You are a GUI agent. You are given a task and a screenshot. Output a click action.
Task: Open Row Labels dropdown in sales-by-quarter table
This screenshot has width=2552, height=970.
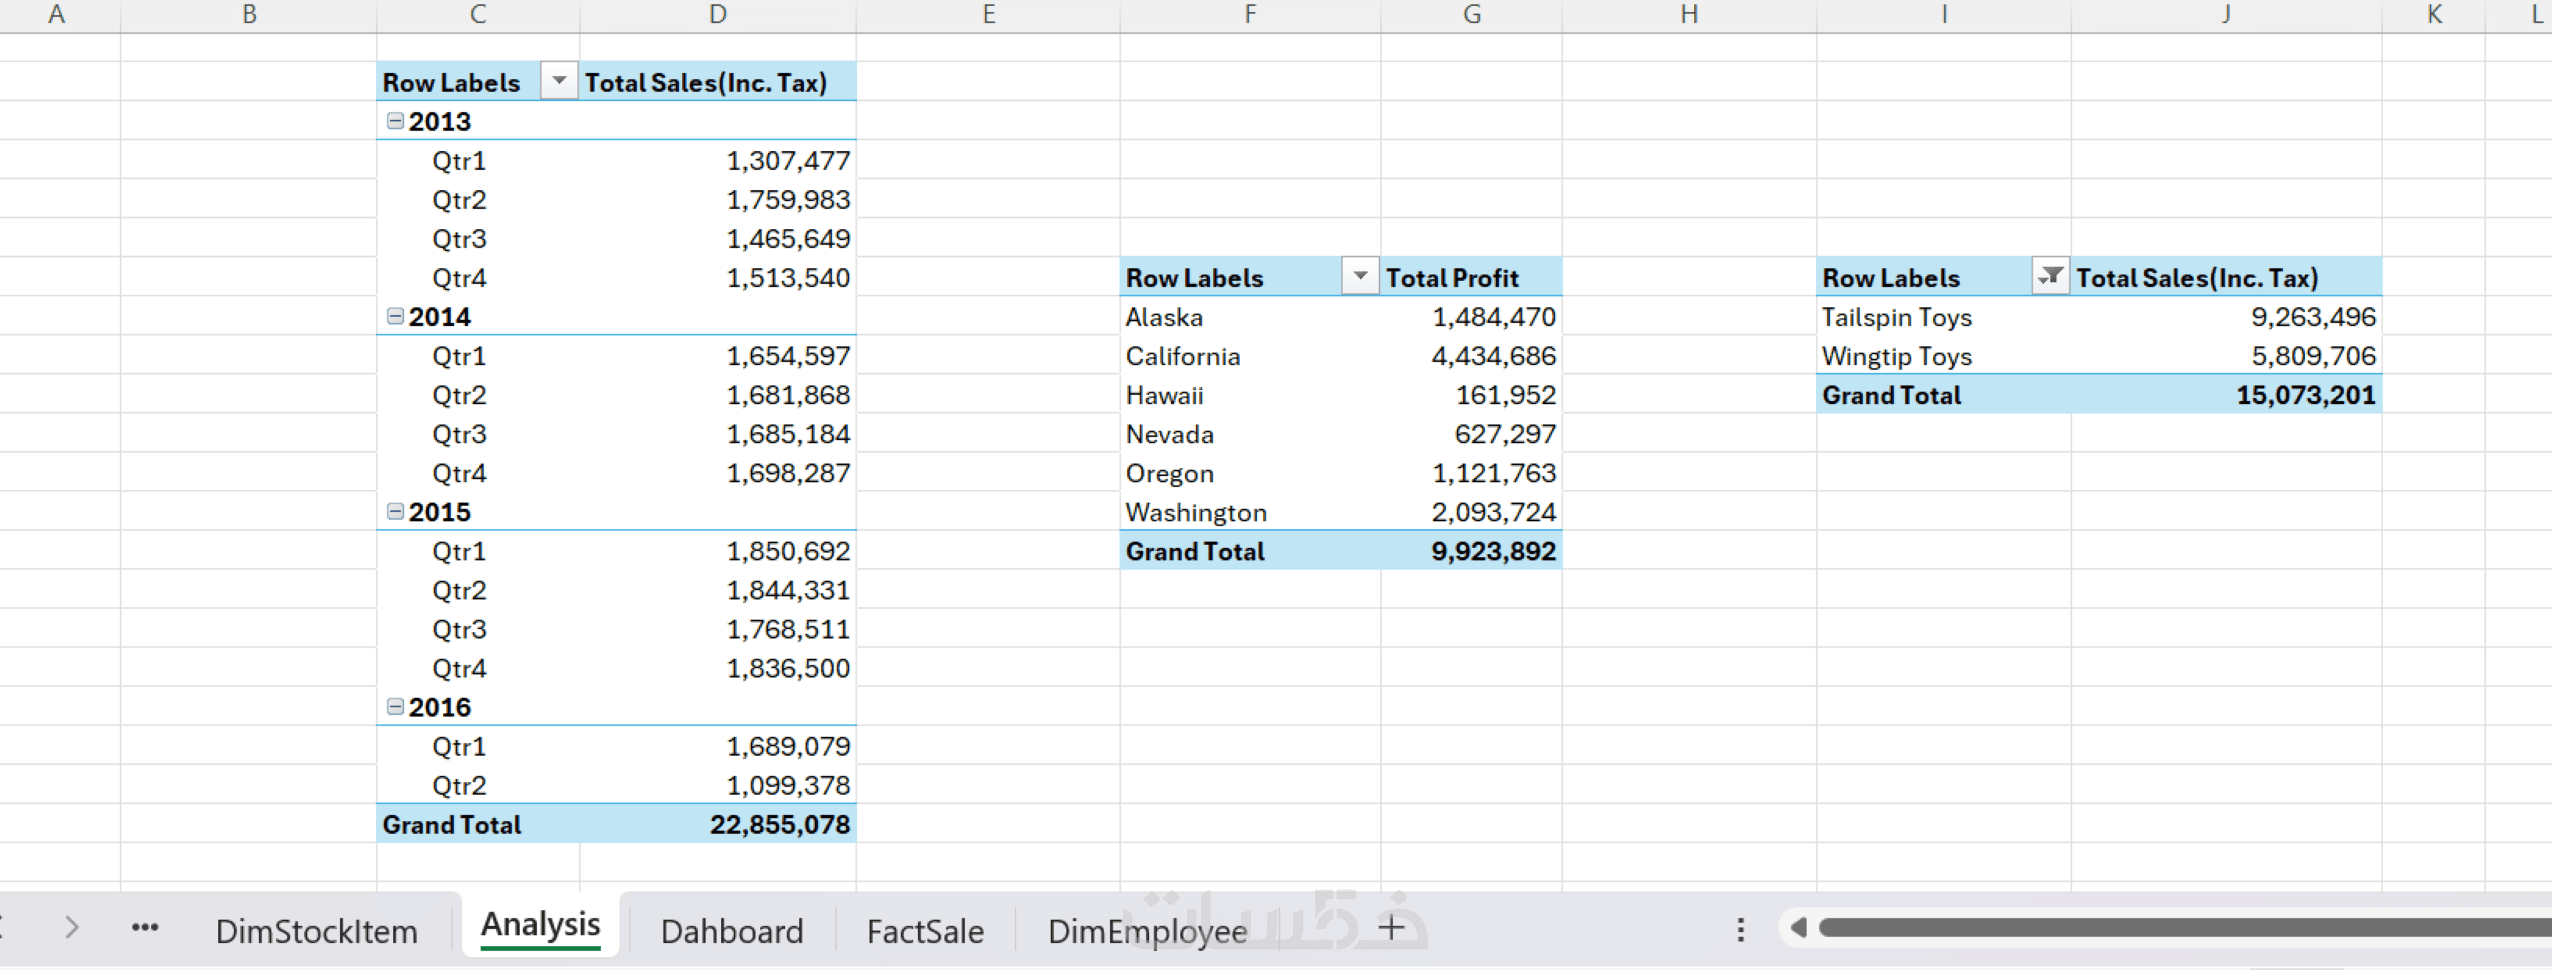tap(559, 81)
